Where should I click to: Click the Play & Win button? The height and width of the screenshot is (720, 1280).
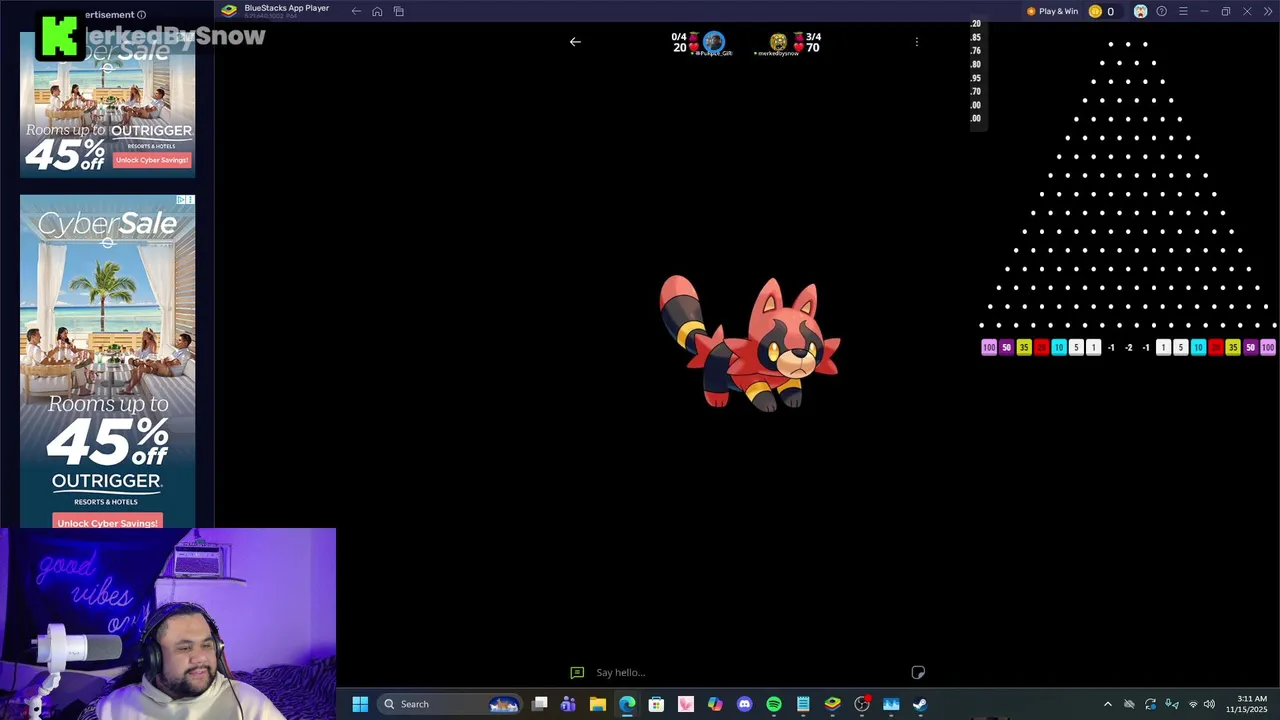pyautogui.click(x=1052, y=11)
